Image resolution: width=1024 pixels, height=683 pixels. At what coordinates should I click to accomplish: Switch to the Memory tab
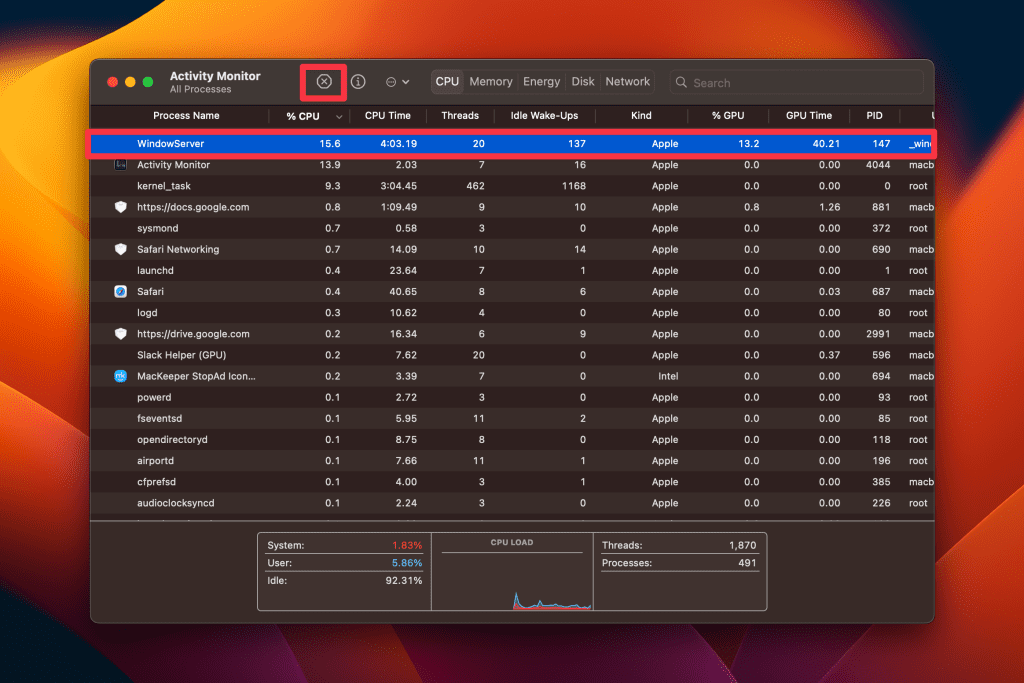click(x=490, y=82)
